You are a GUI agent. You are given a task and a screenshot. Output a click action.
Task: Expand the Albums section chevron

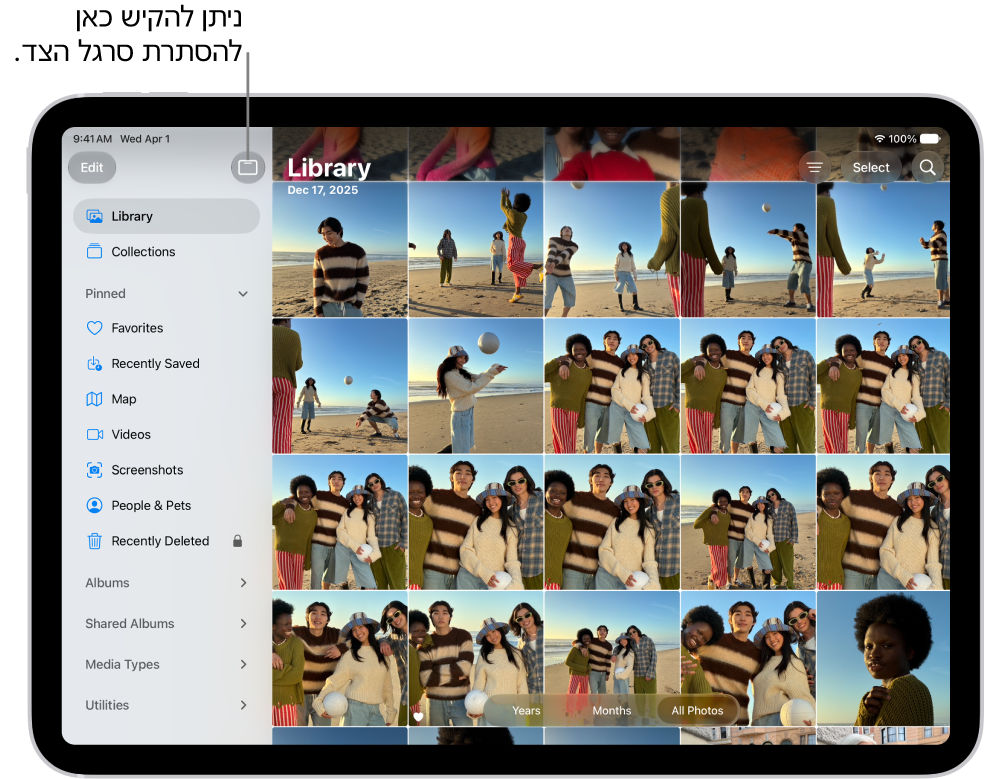pyautogui.click(x=243, y=583)
